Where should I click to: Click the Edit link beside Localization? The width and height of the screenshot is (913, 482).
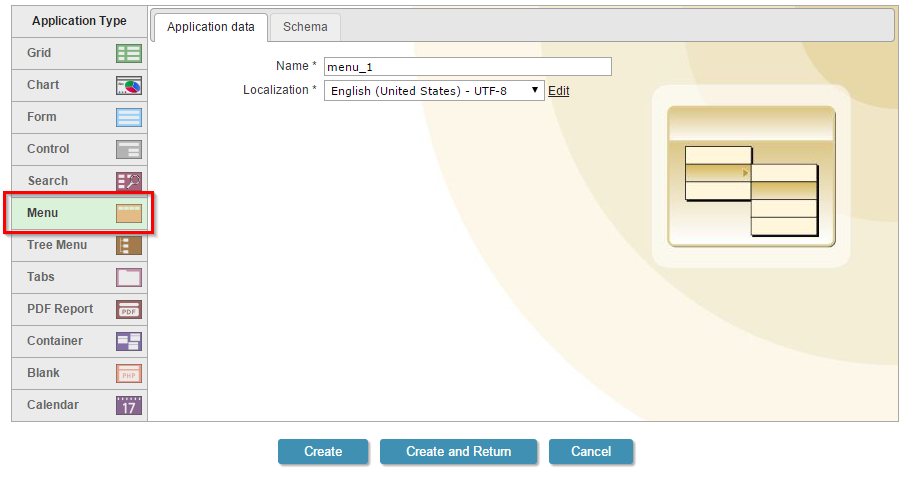click(558, 91)
